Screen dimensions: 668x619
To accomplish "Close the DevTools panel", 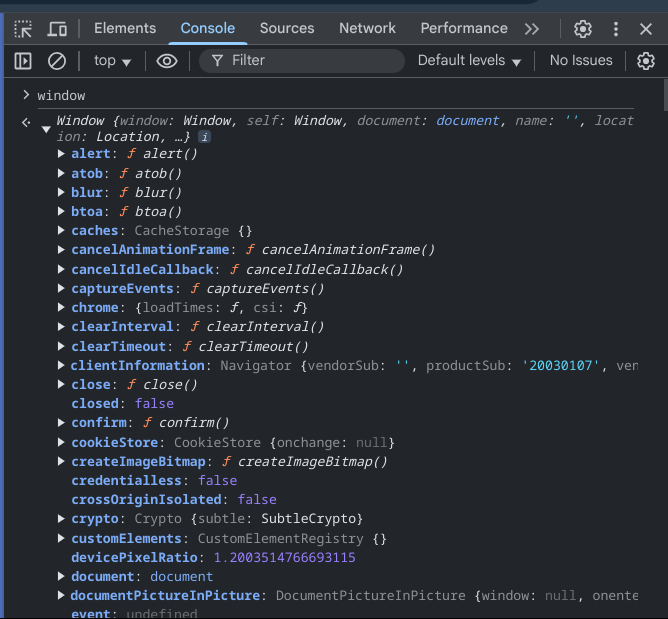I will [646, 29].
